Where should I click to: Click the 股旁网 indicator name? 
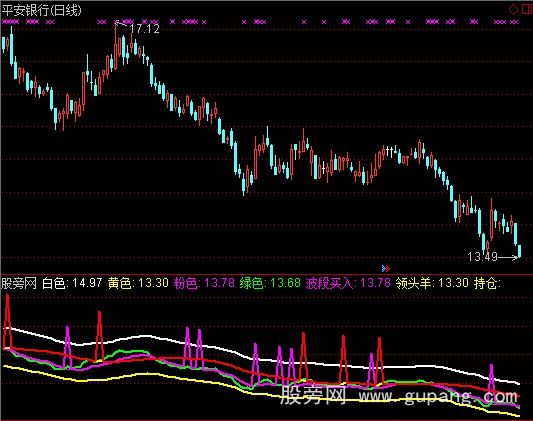[x=19, y=283]
